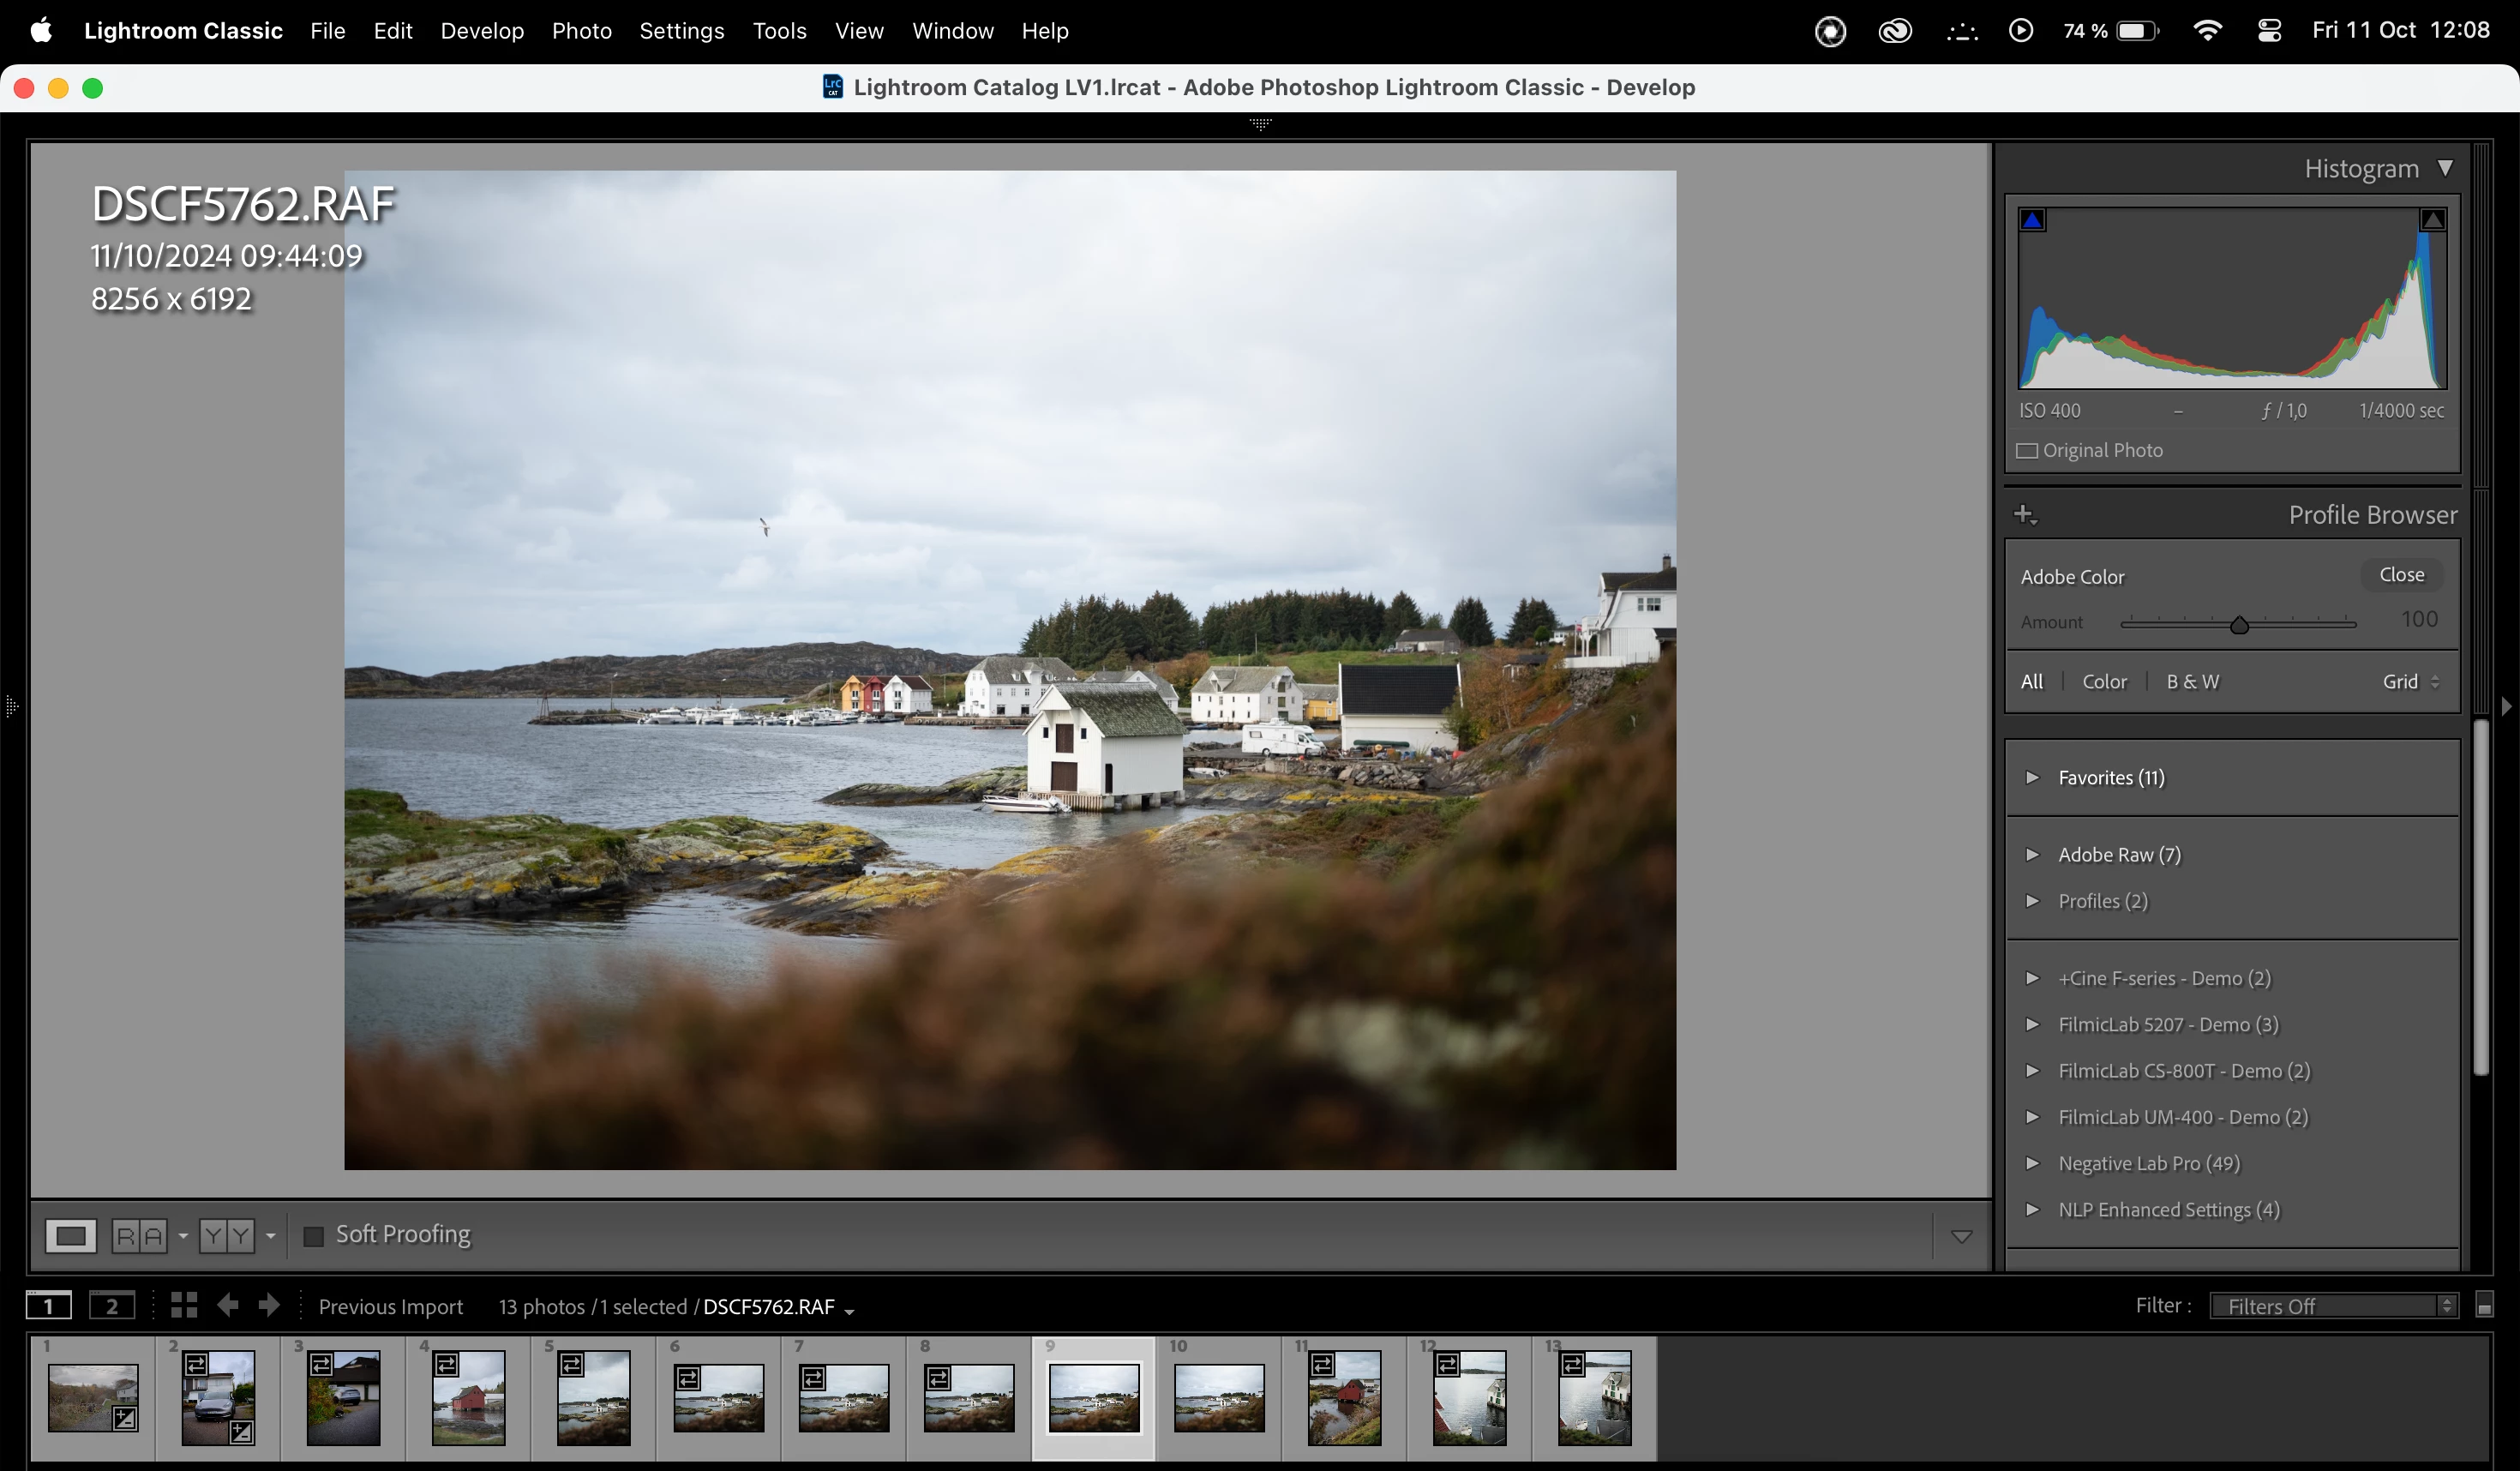The width and height of the screenshot is (2520, 1471).
Task: Open the Develop menu
Action: coord(482,31)
